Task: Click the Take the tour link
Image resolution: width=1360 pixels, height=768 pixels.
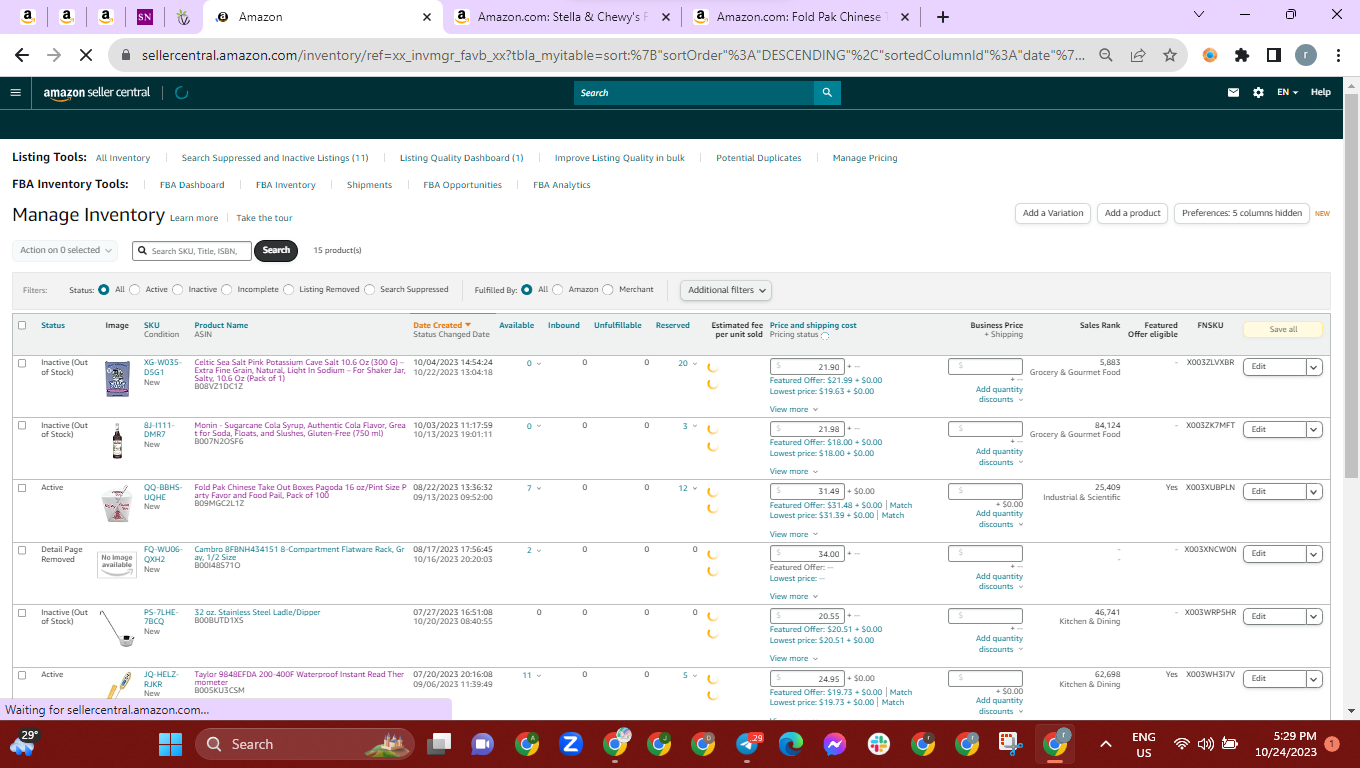Action: [x=265, y=218]
